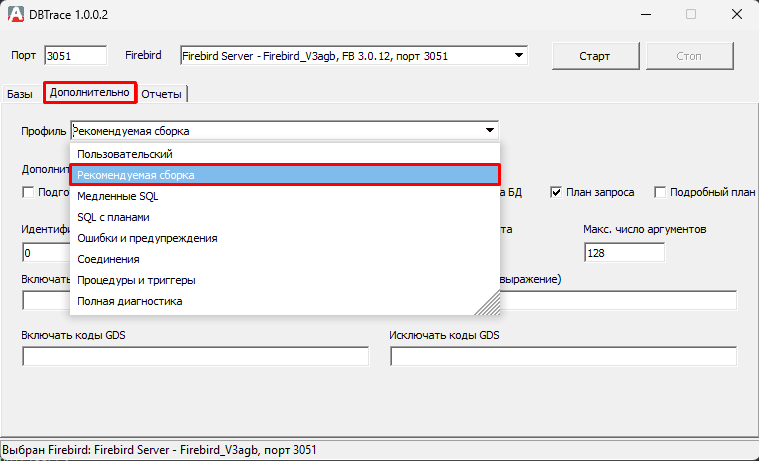Viewport: 759px width, 461px height.
Task: Choose Рекомендуемая сборка in profile list
Action: 285,175
